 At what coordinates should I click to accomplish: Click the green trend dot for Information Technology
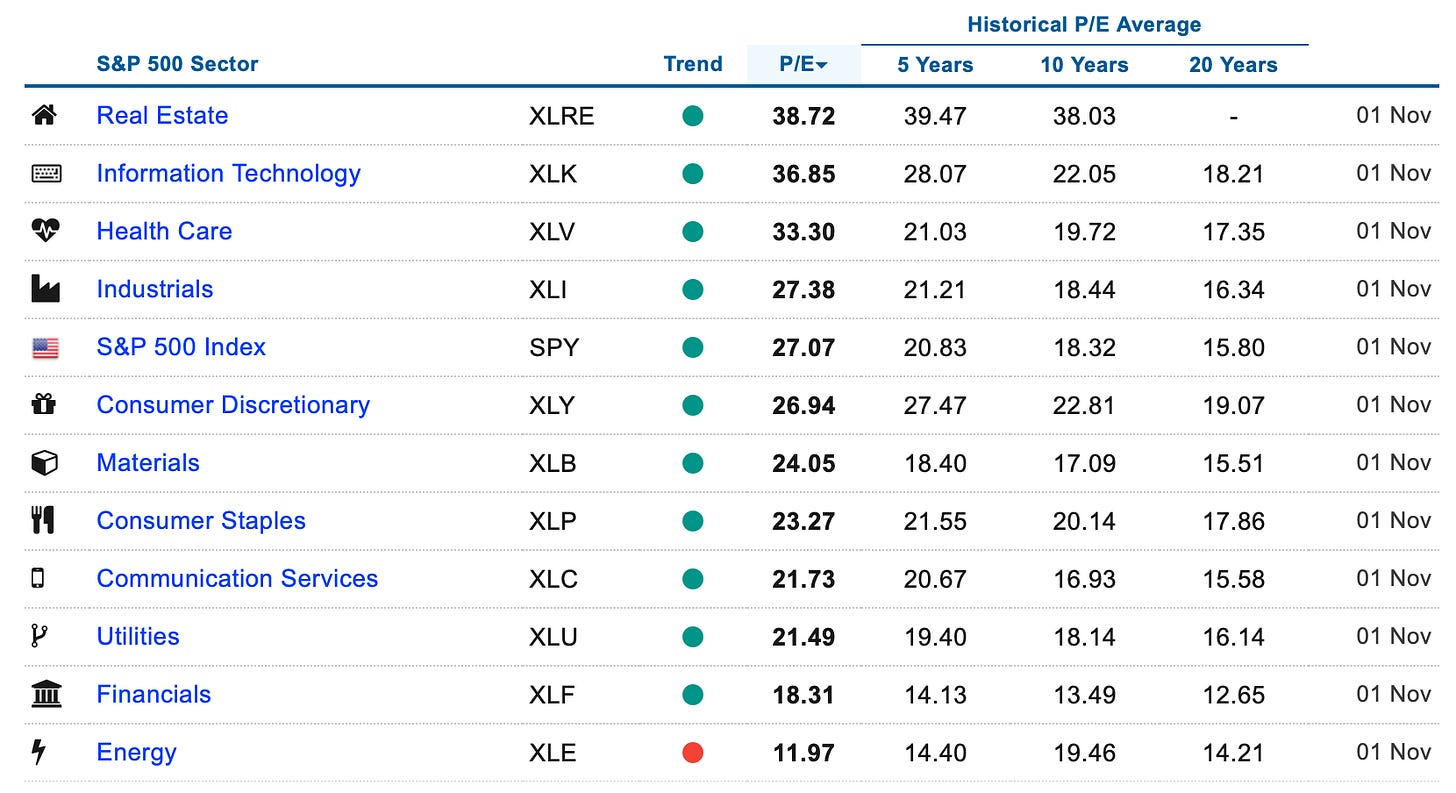click(693, 174)
